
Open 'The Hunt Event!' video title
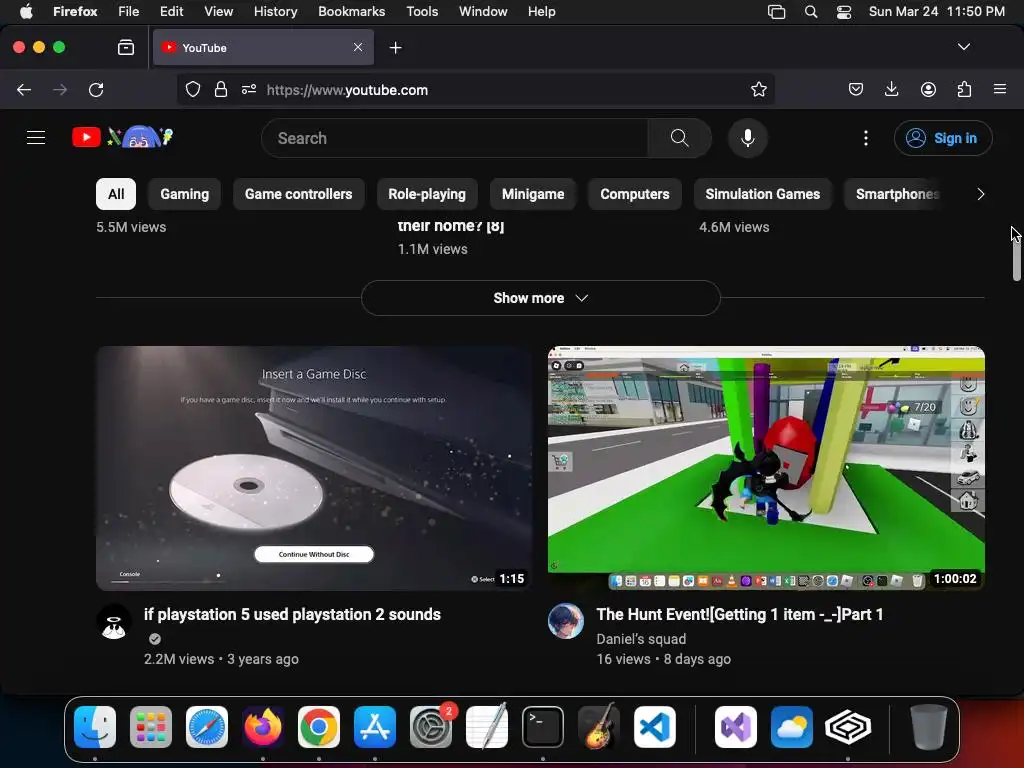740,615
